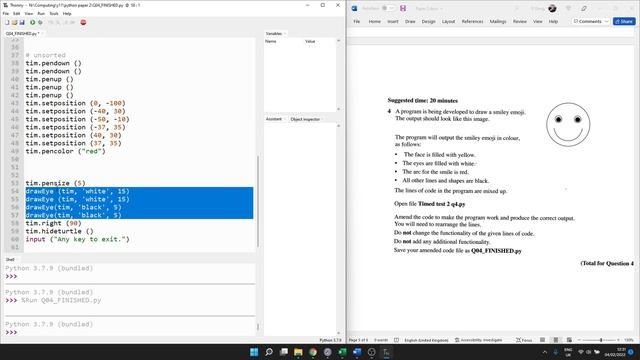Click the English (United Kingdom) language indicator

(426, 340)
